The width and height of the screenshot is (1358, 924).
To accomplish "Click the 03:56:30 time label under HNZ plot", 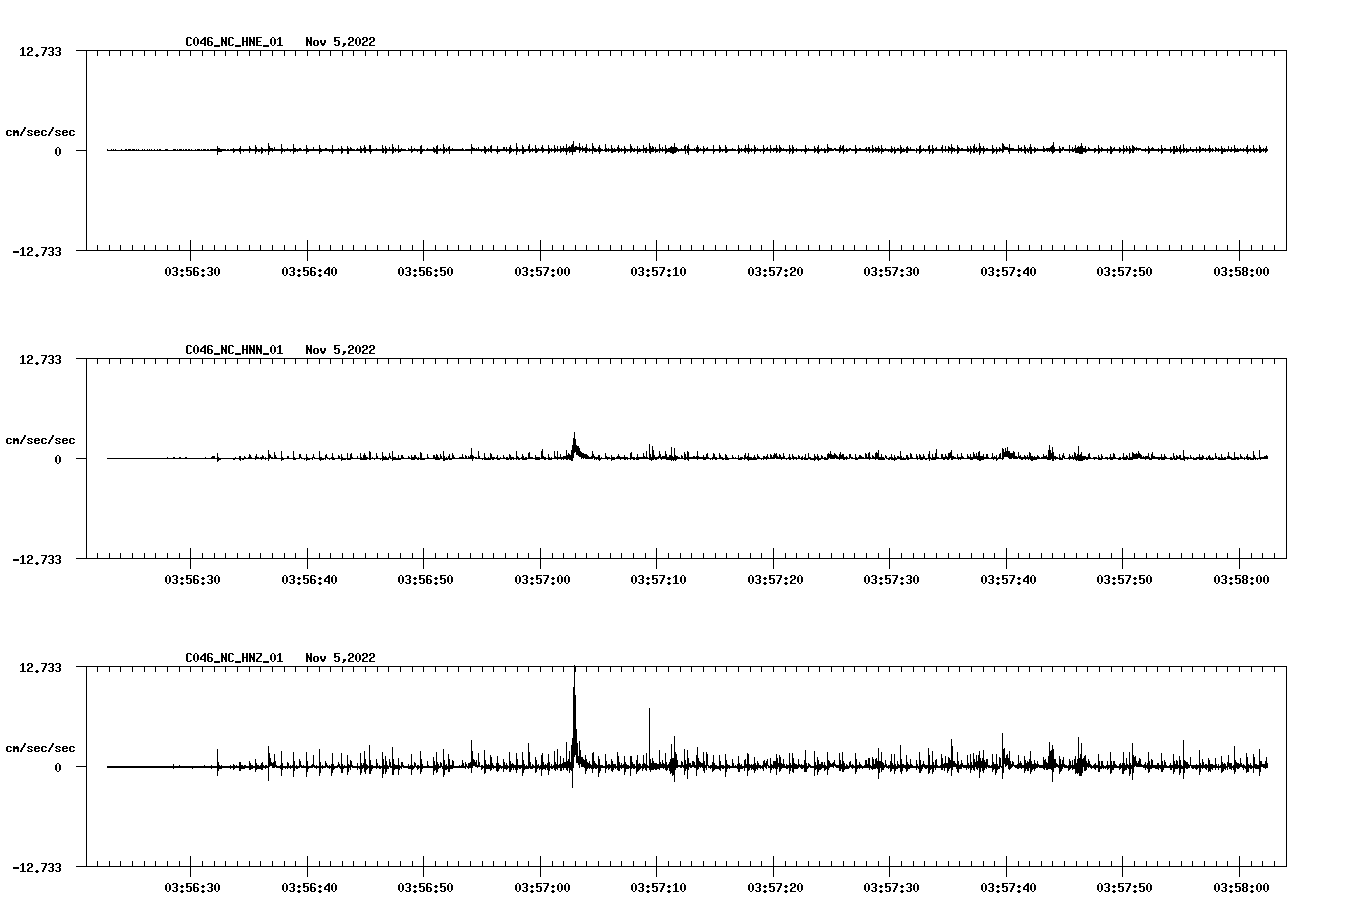I will click(192, 888).
